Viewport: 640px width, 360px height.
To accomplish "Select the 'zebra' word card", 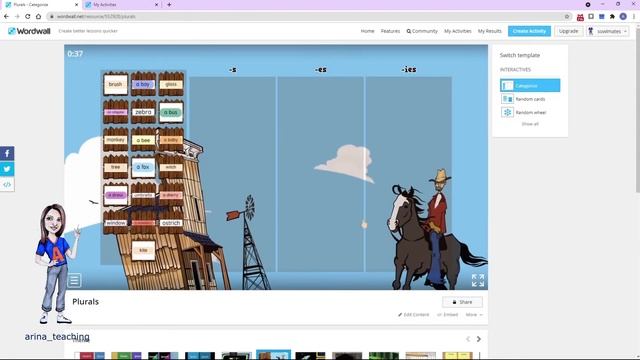I will coord(143,112).
